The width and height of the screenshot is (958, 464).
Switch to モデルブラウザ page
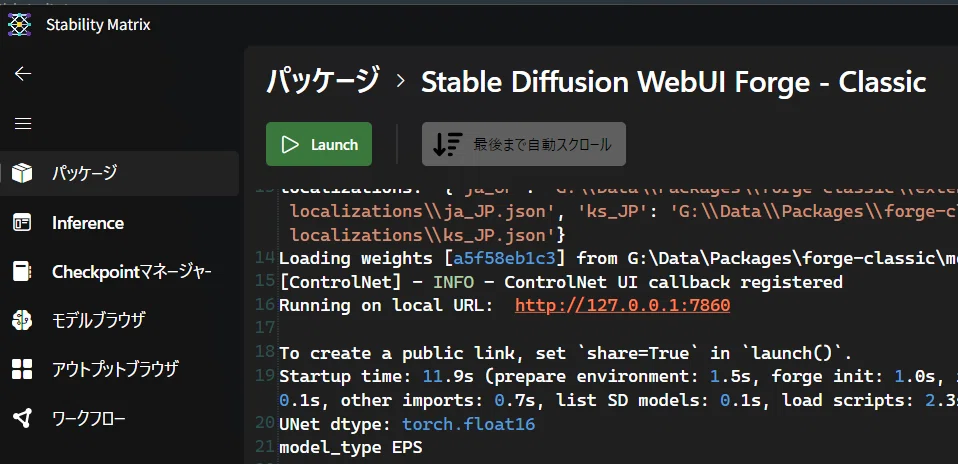click(x=119, y=320)
